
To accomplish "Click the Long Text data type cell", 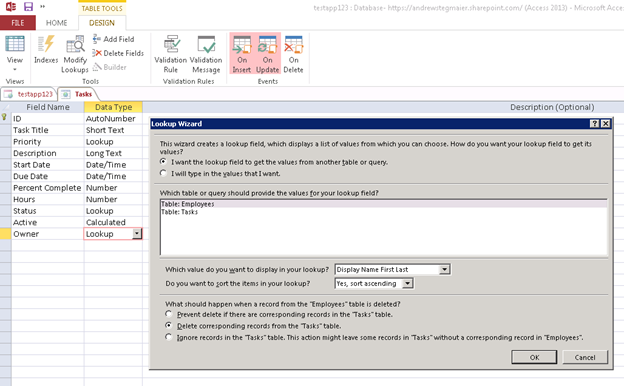I will coord(113,153).
